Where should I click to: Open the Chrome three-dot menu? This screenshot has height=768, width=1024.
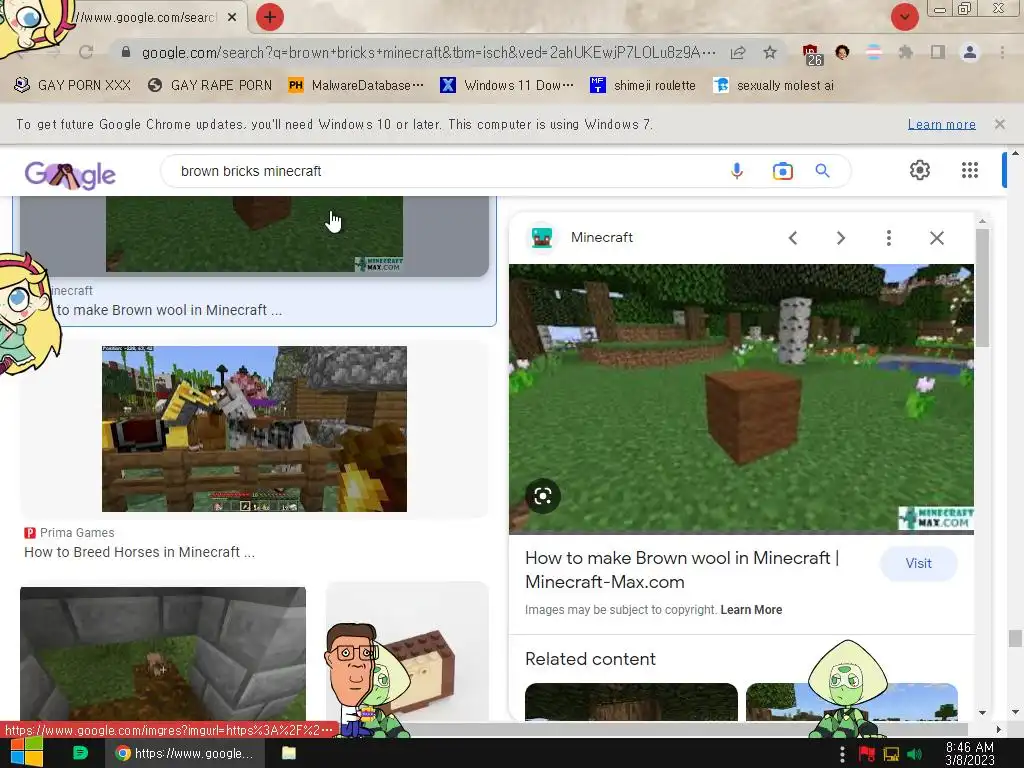[1002, 52]
